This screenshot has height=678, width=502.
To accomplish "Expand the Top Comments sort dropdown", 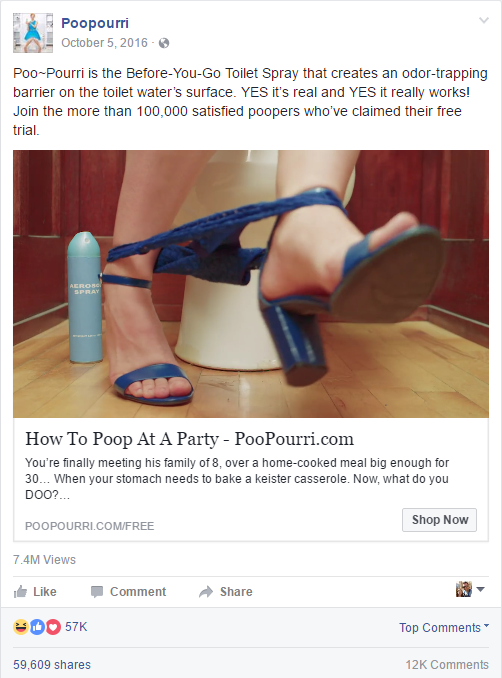I will tap(444, 627).
